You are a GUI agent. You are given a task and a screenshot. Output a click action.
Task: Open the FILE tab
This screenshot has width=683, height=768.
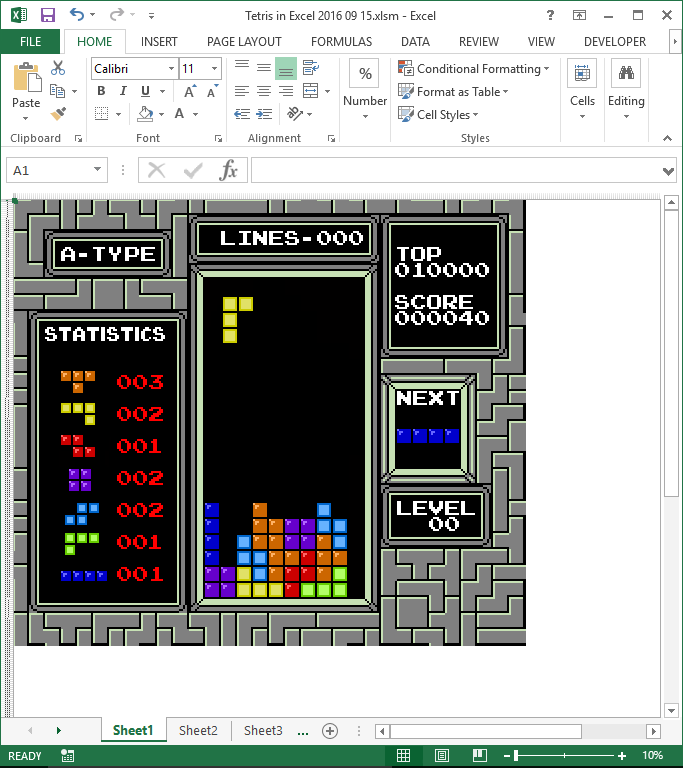click(x=30, y=42)
